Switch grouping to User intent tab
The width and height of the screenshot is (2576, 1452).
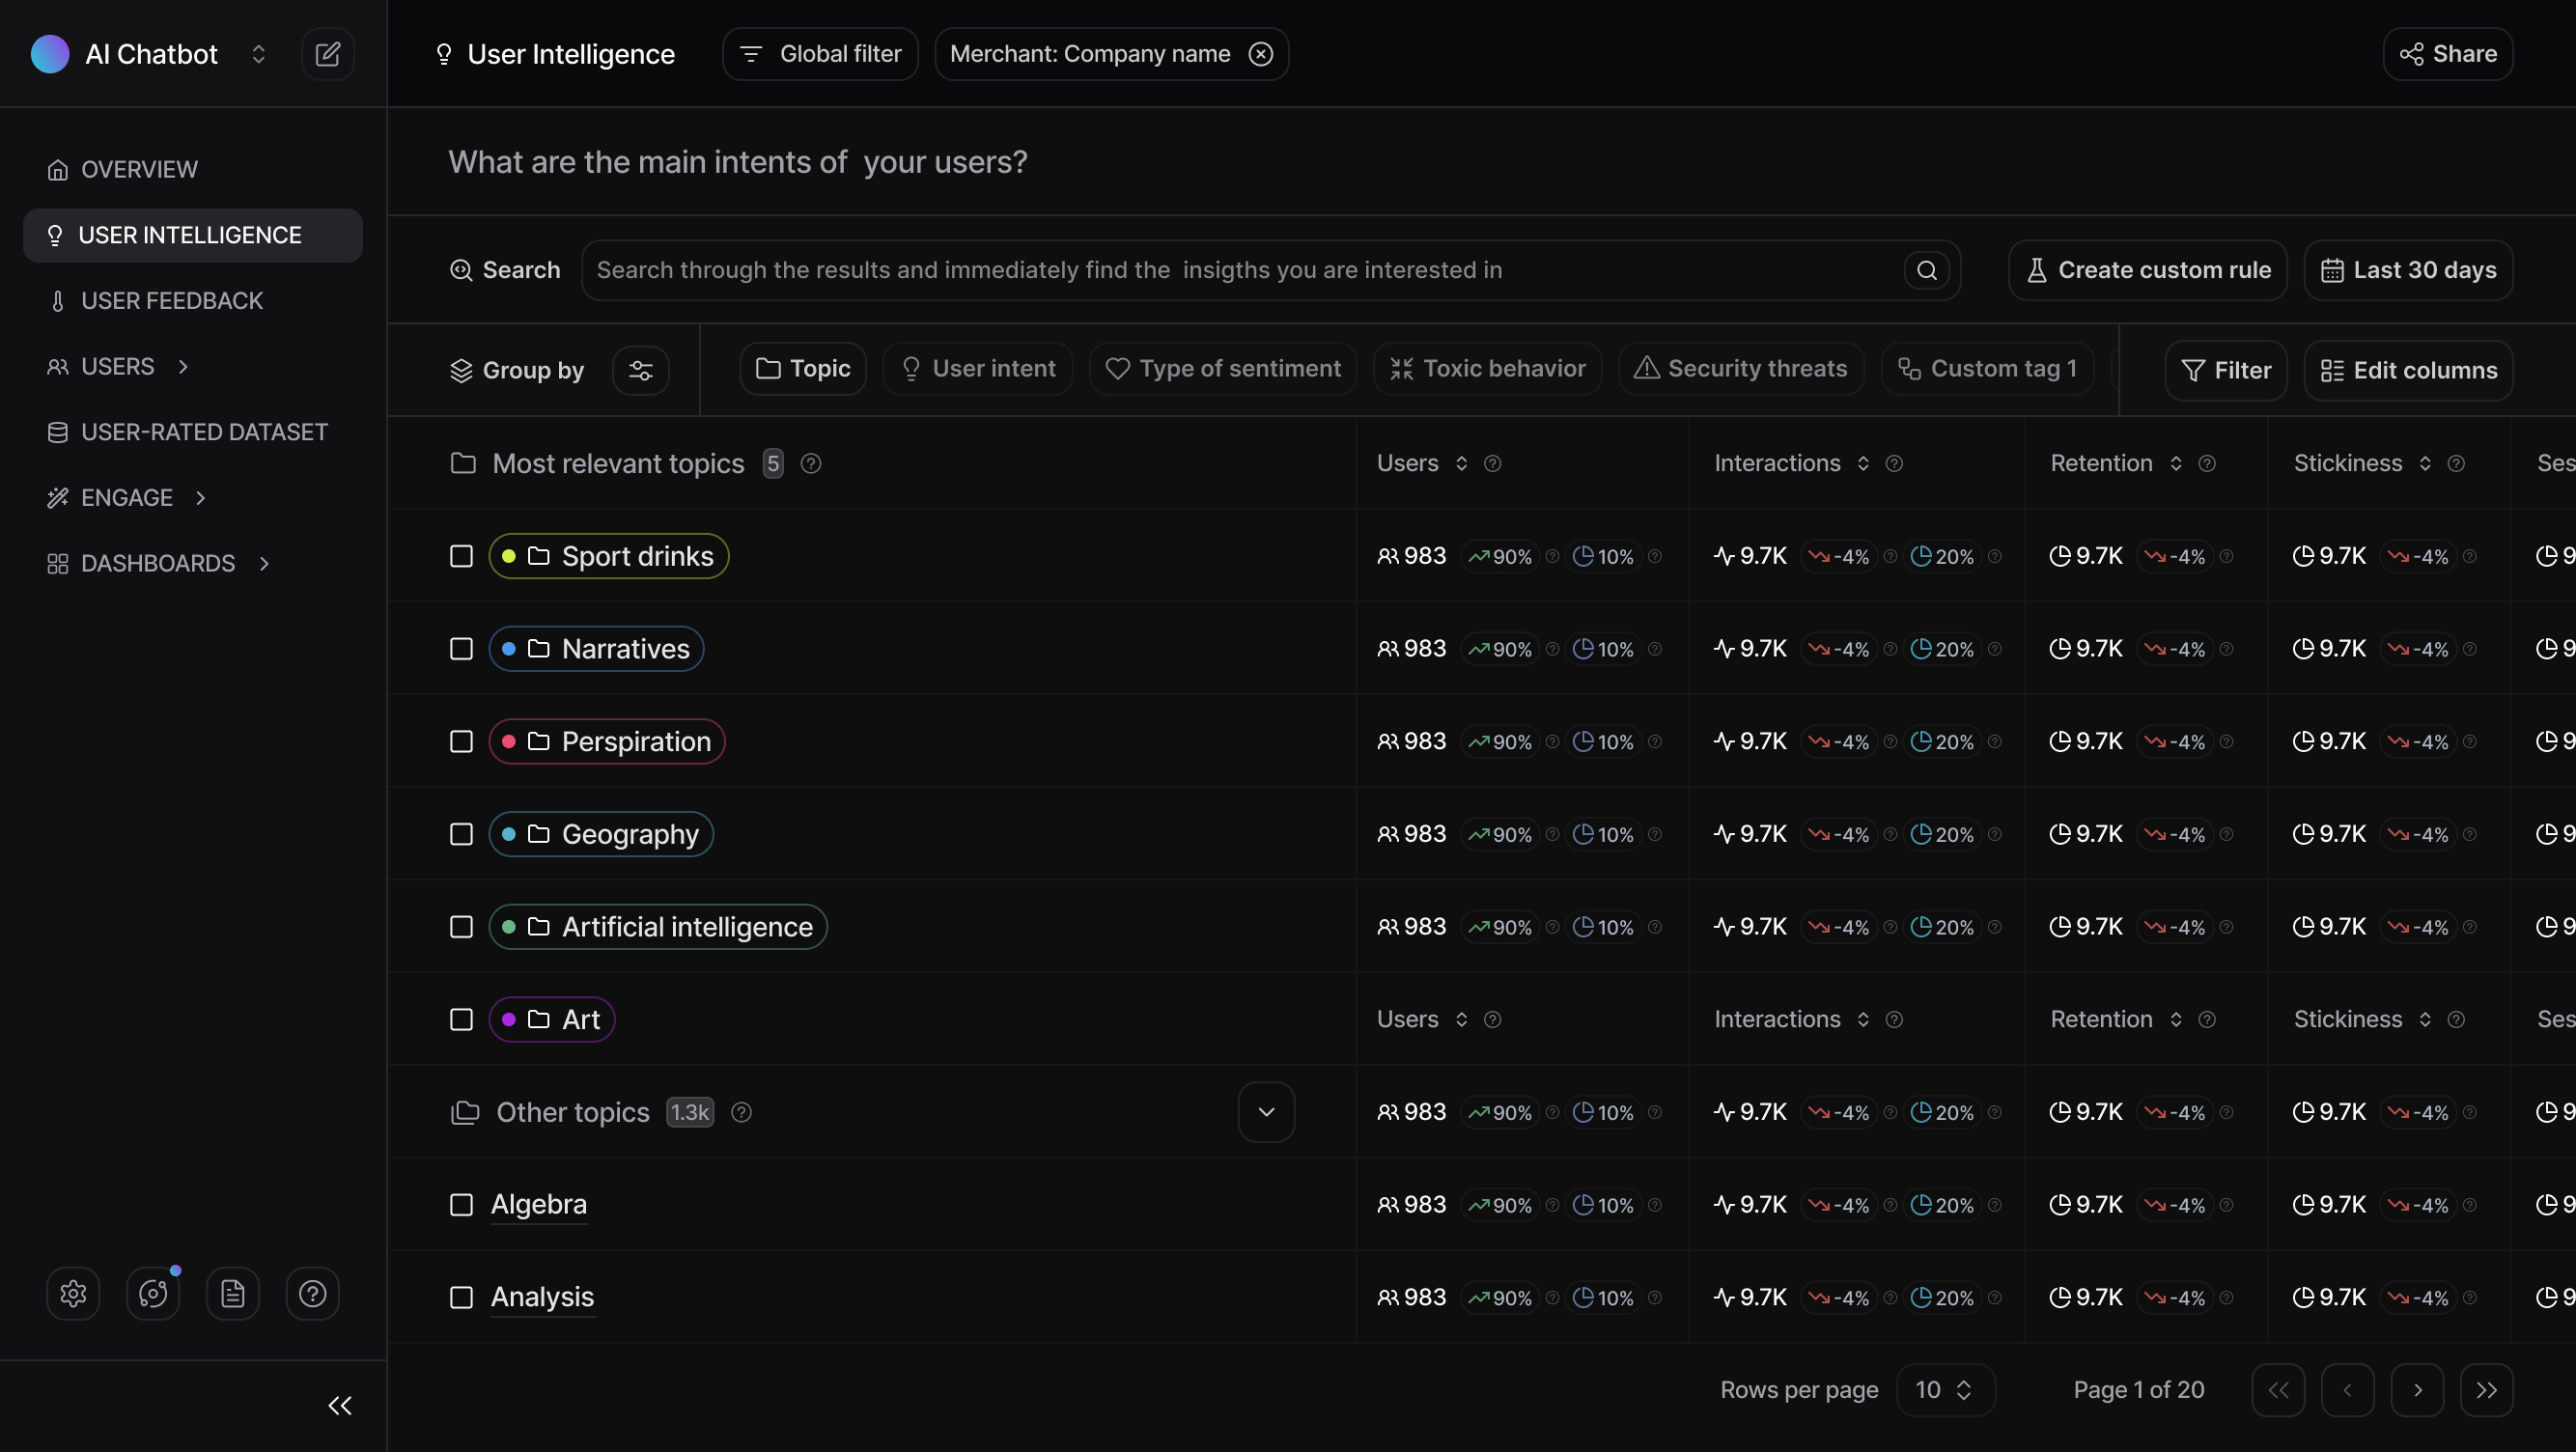pyautogui.click(x=978, y=369)
